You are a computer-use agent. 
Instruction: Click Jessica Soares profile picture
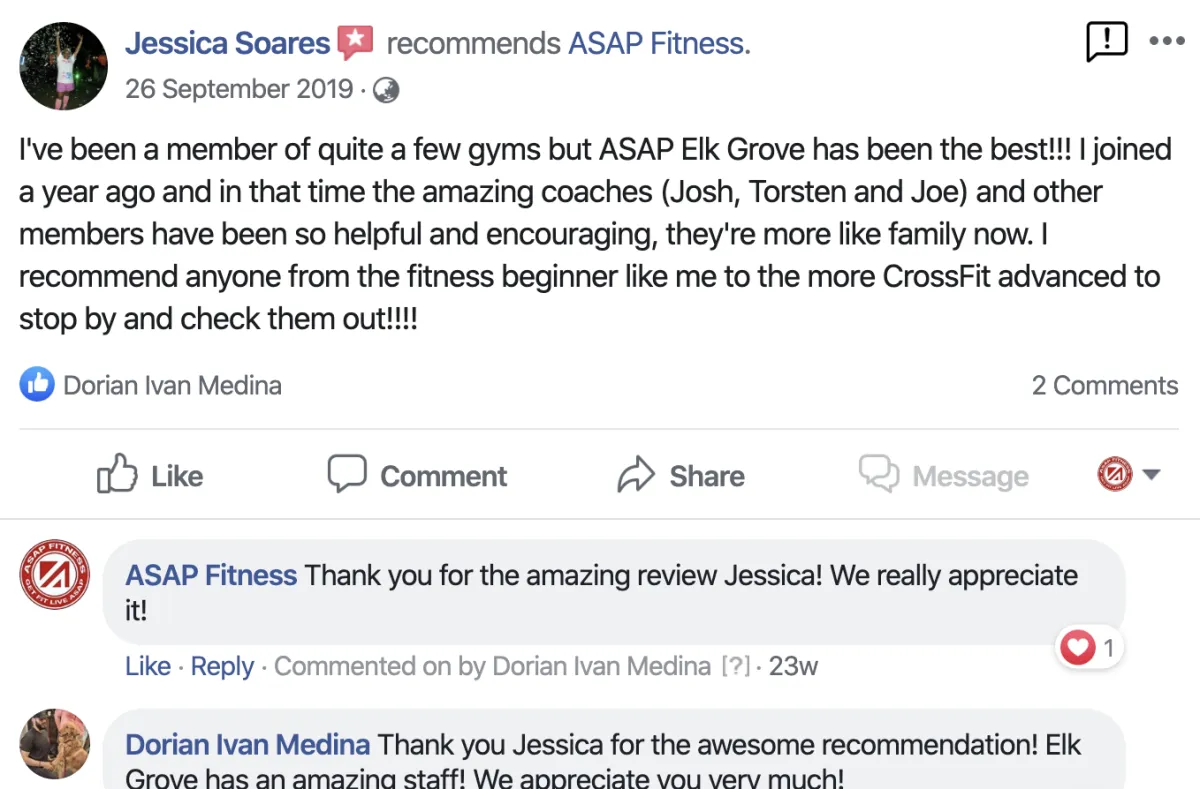point(63,66)
